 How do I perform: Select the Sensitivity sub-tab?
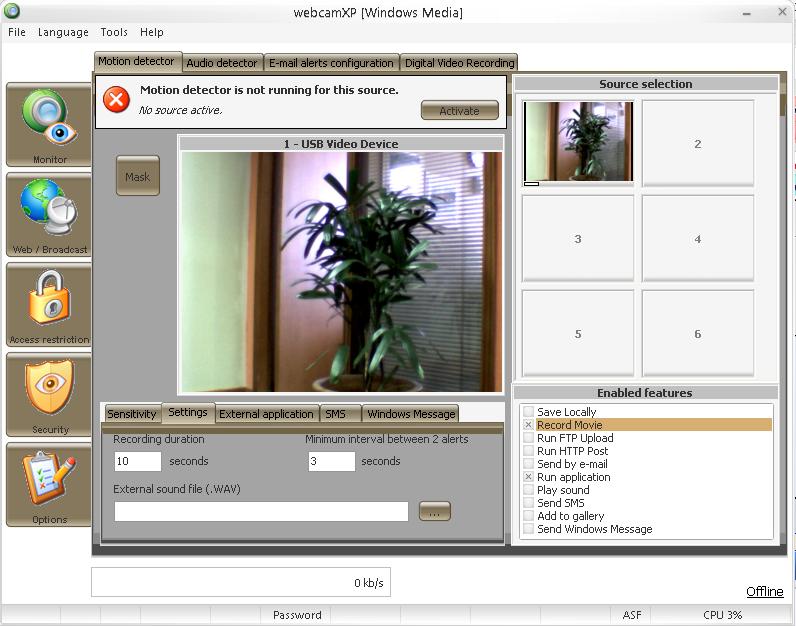(x=132, y=414)
